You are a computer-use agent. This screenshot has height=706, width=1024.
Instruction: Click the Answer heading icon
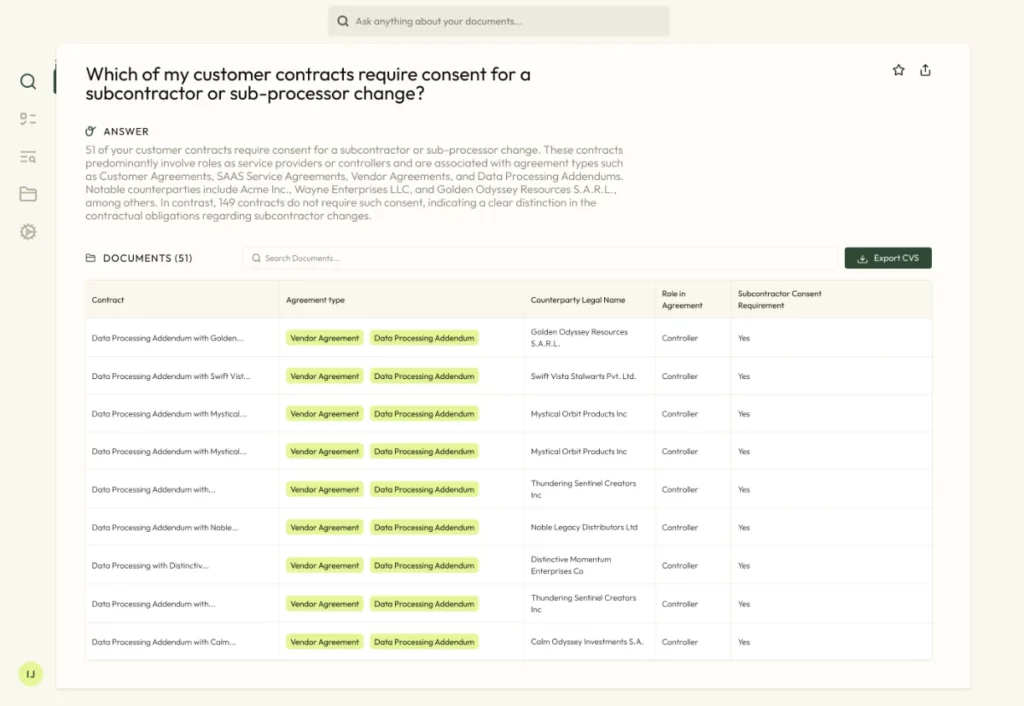click(91, 131)
